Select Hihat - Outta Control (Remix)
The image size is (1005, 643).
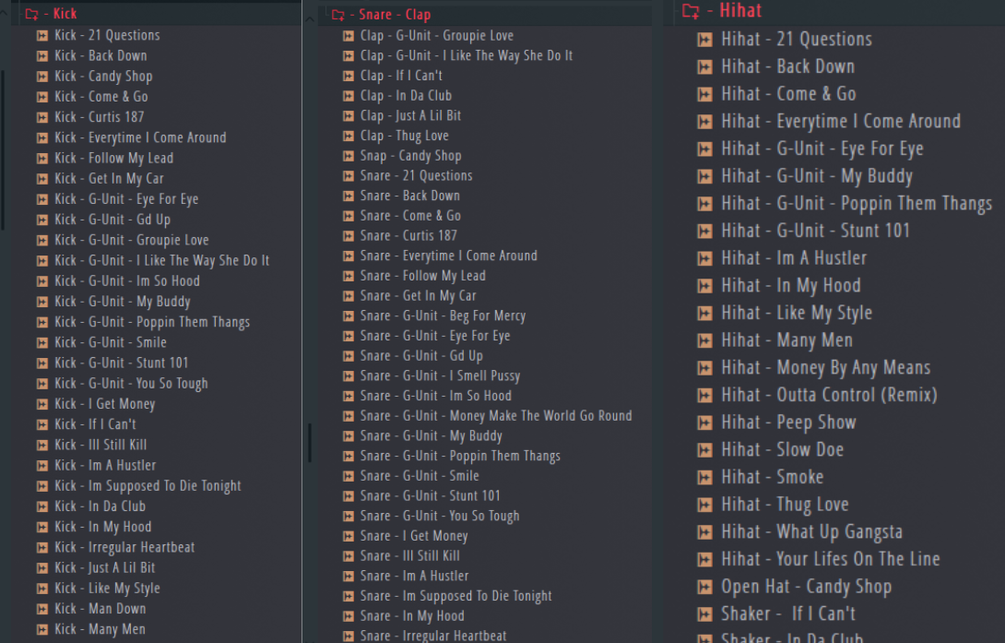829,395
